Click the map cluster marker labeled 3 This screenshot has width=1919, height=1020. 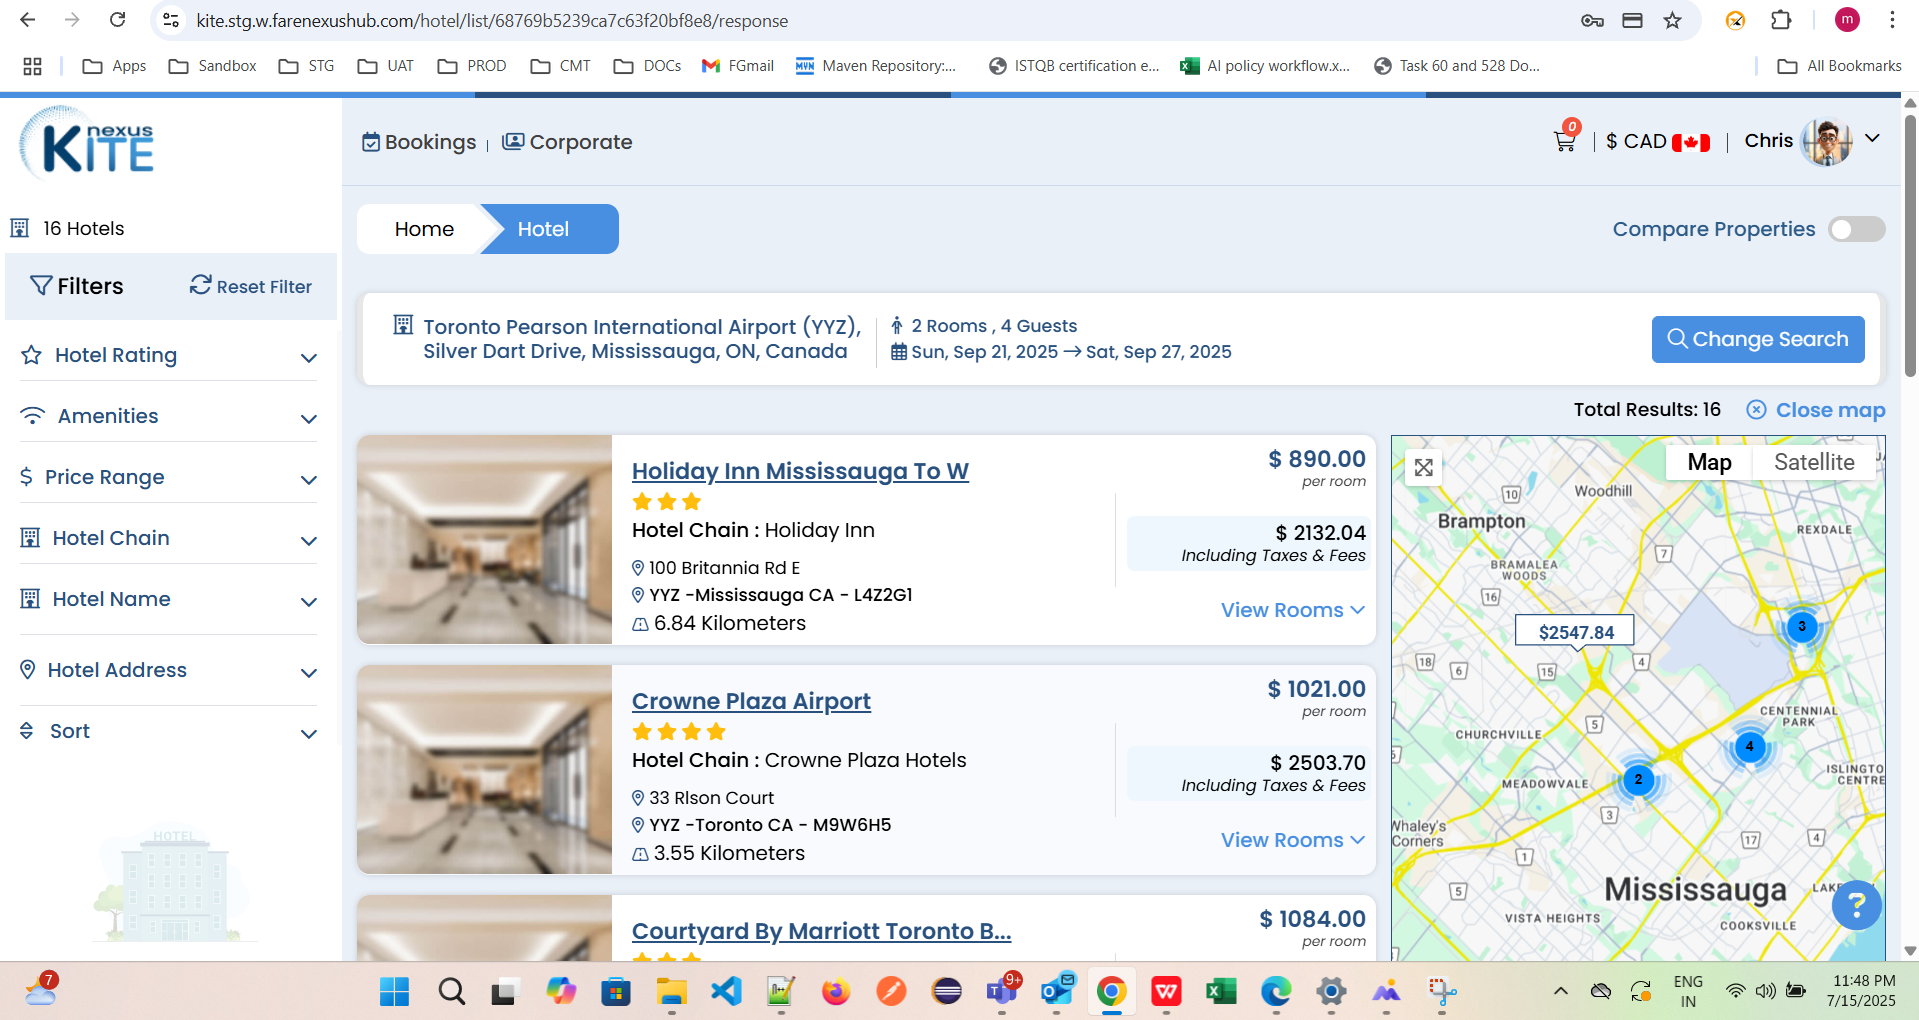coord(1802,627)
